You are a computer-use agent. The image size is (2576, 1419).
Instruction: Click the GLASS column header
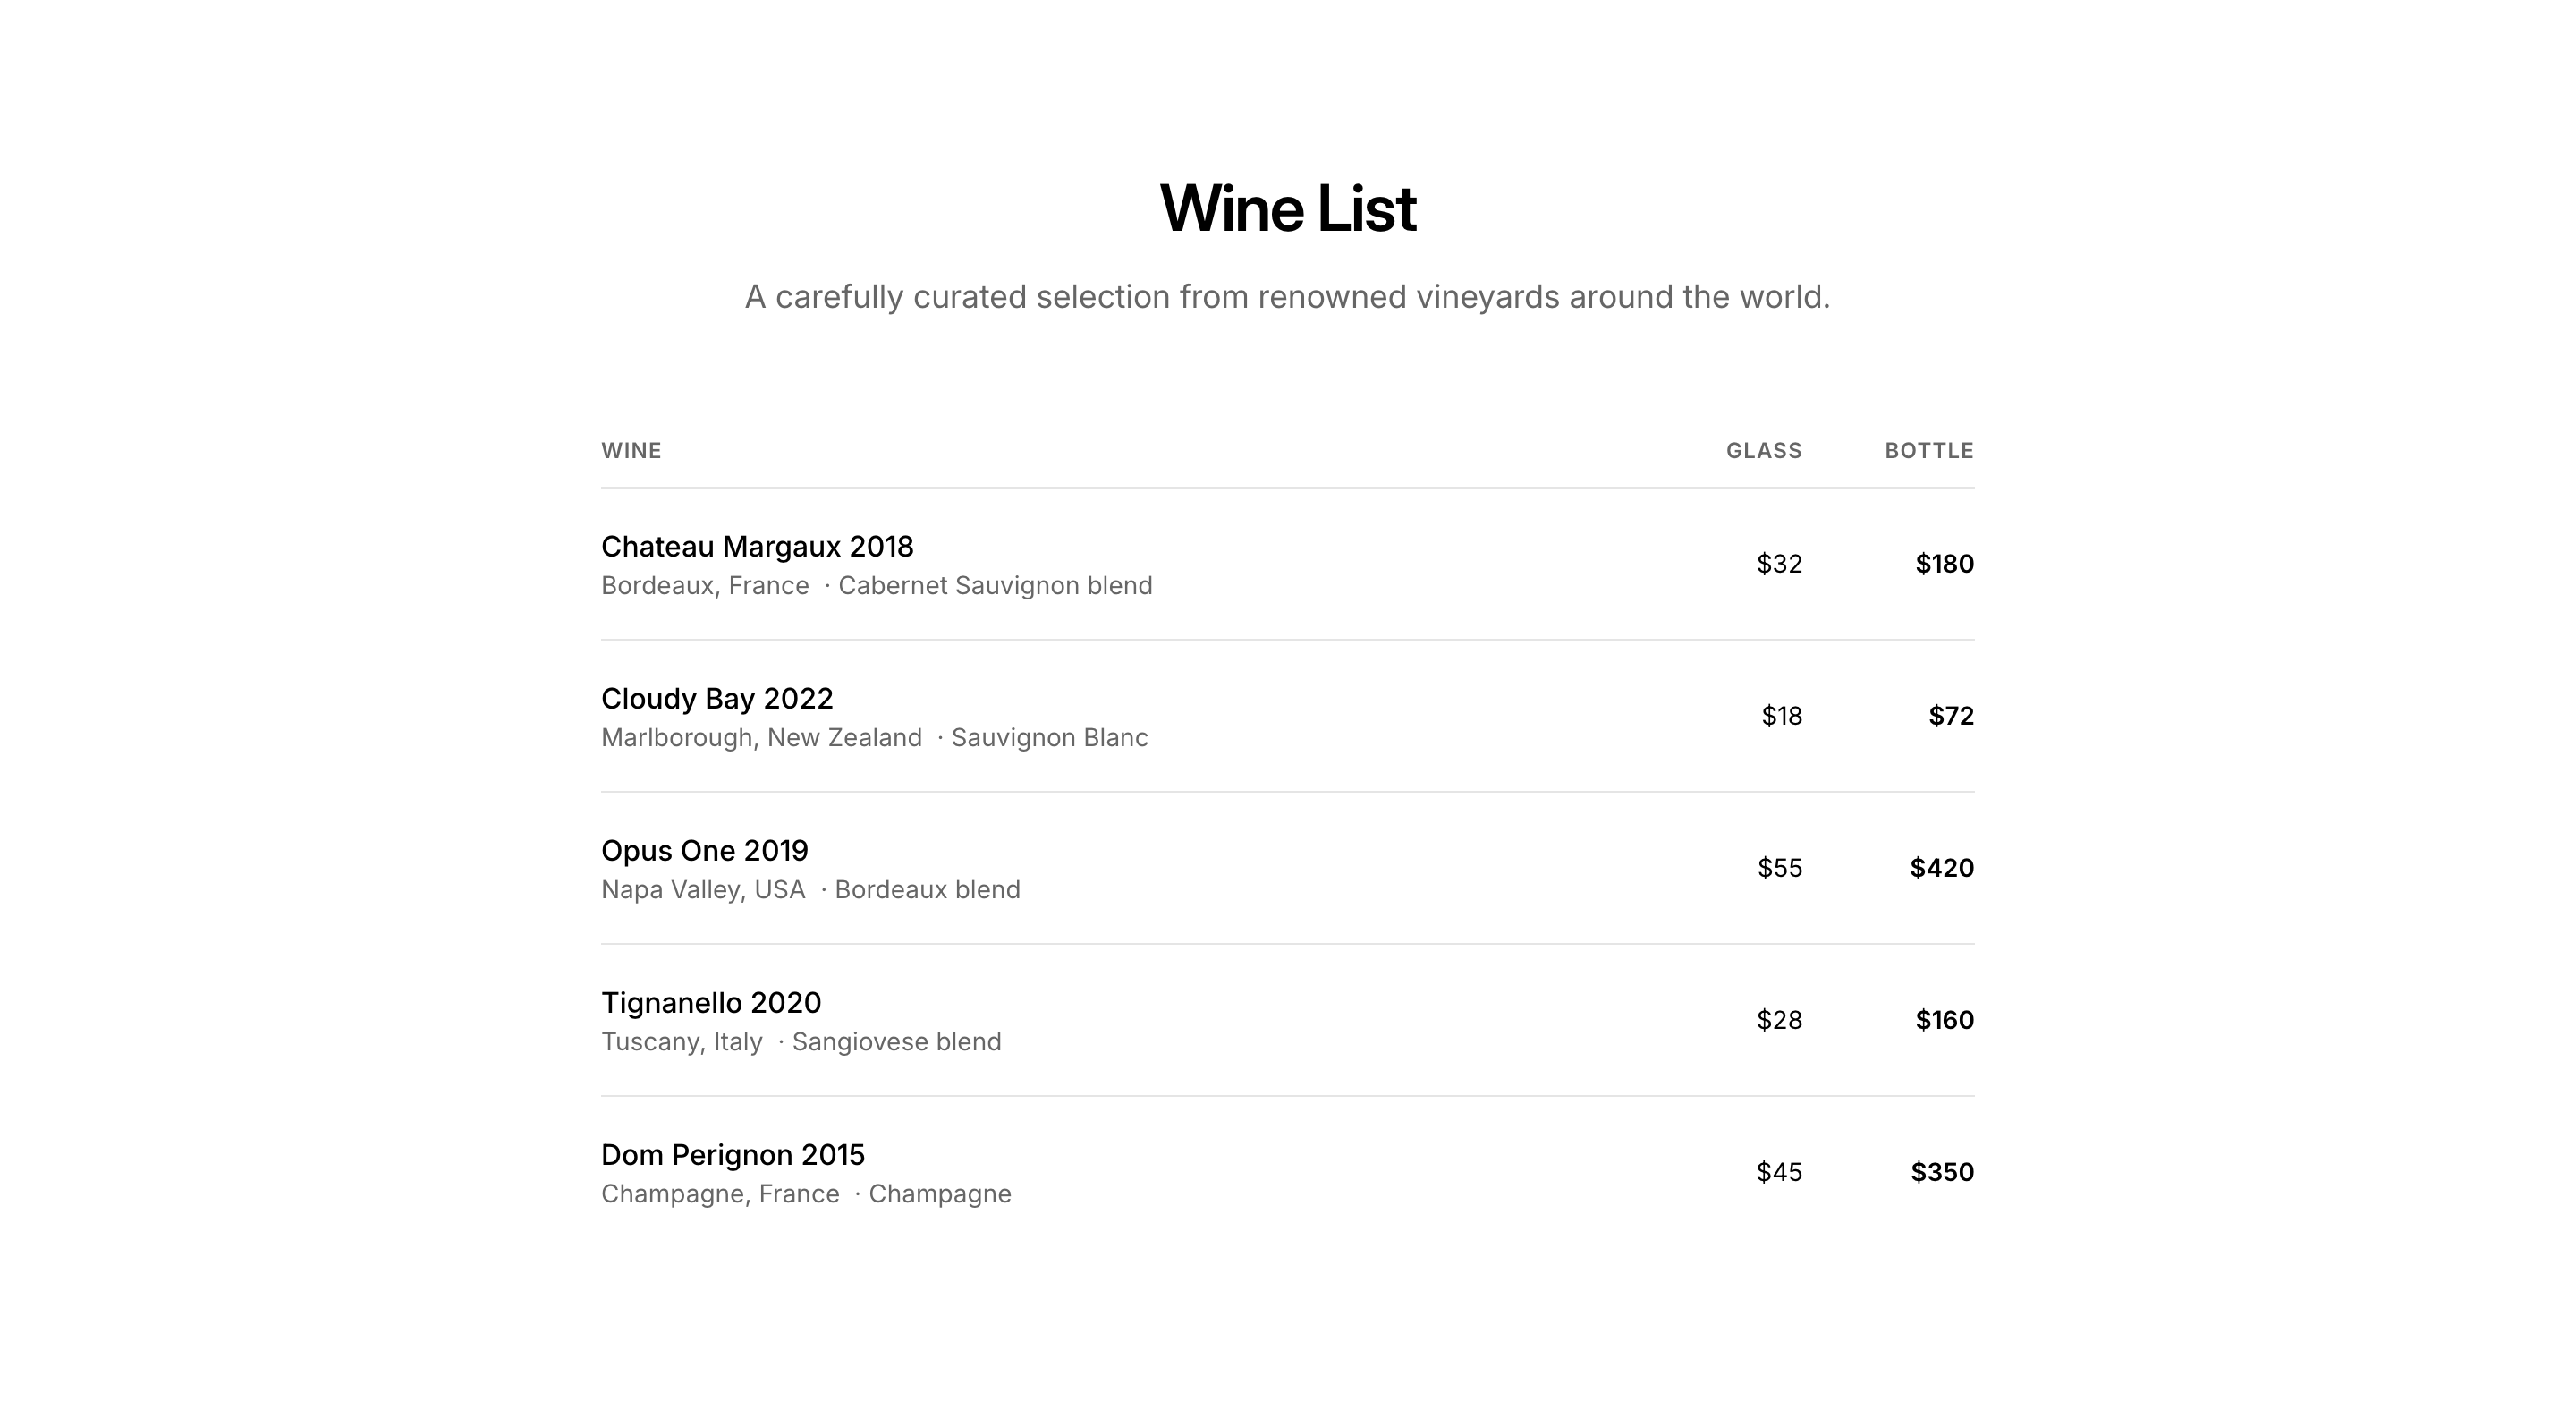1763,451
